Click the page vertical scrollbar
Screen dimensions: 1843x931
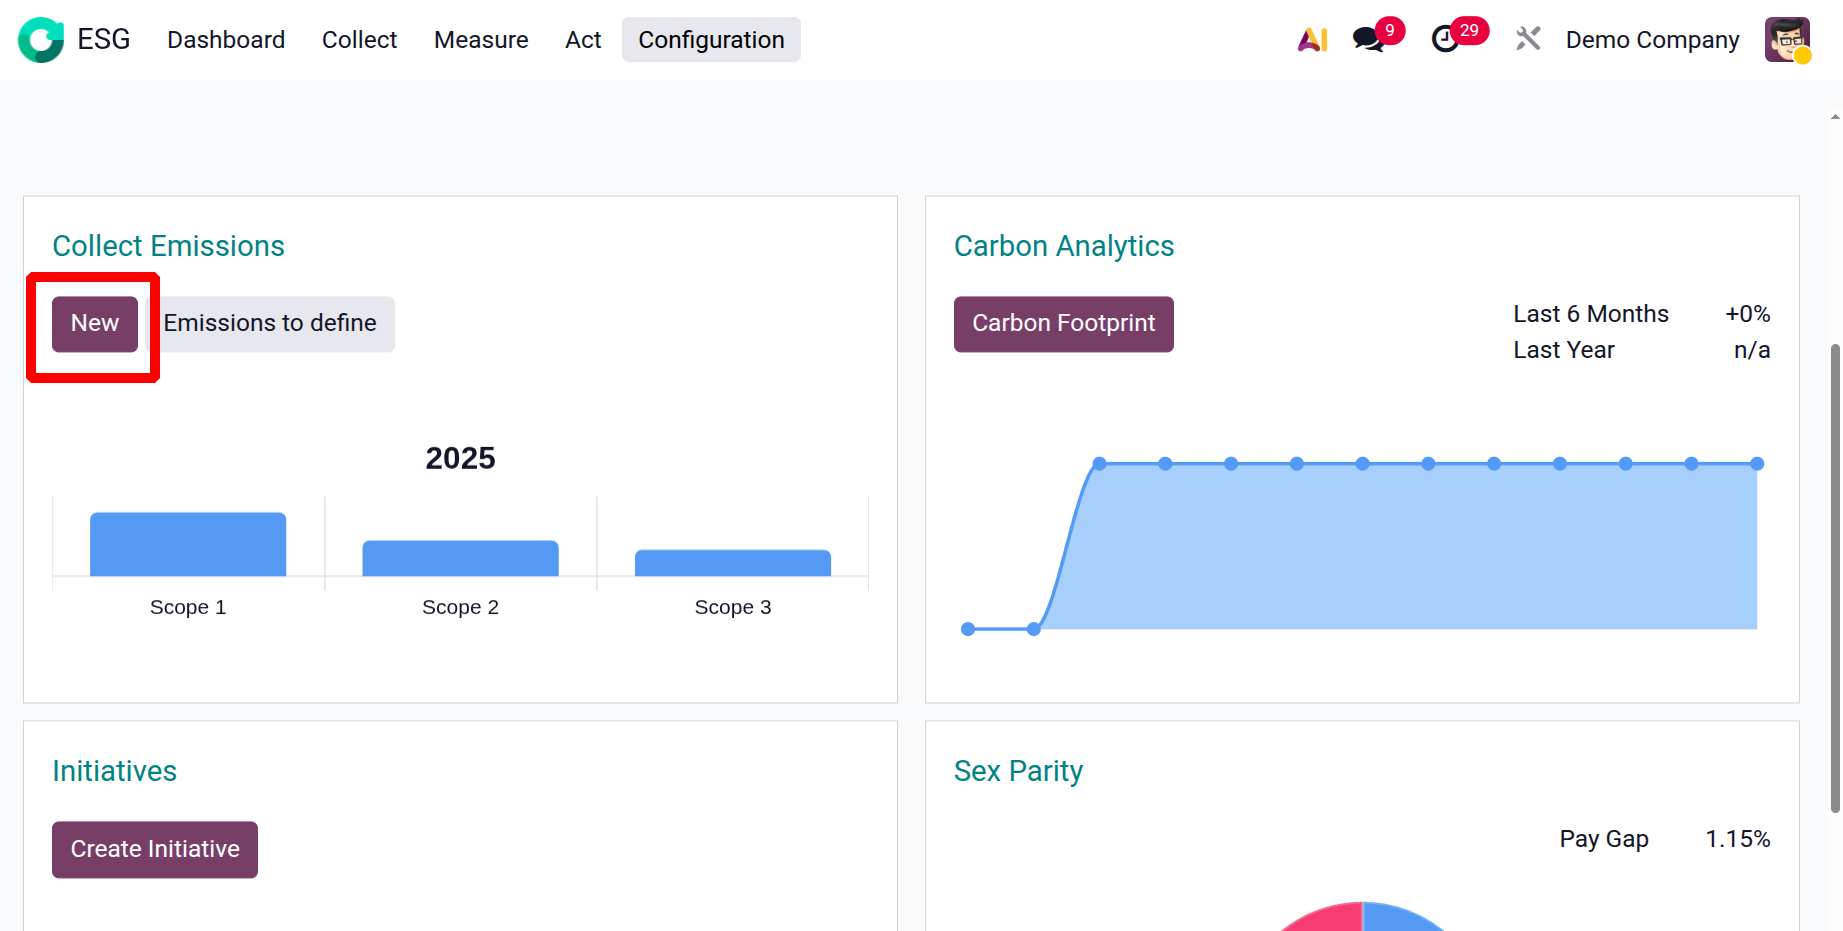click(x=1835, y=578)
